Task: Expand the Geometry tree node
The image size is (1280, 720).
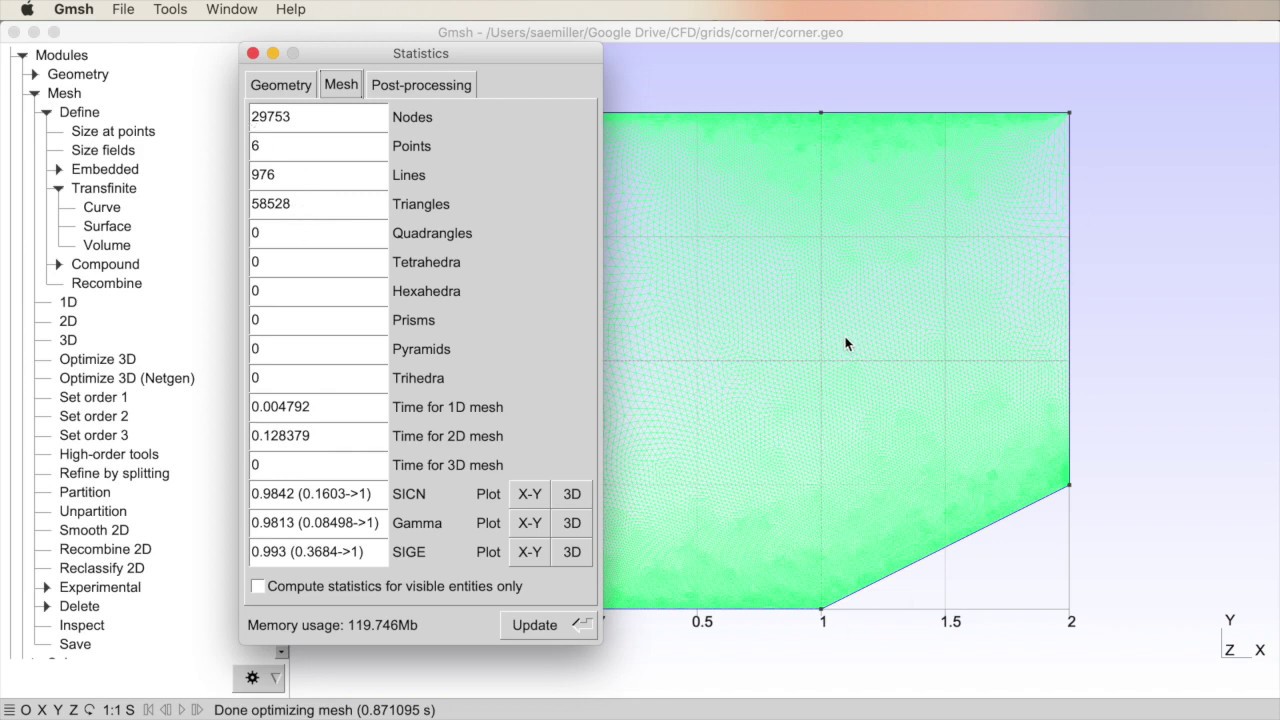Action: [x=35, y=74]
